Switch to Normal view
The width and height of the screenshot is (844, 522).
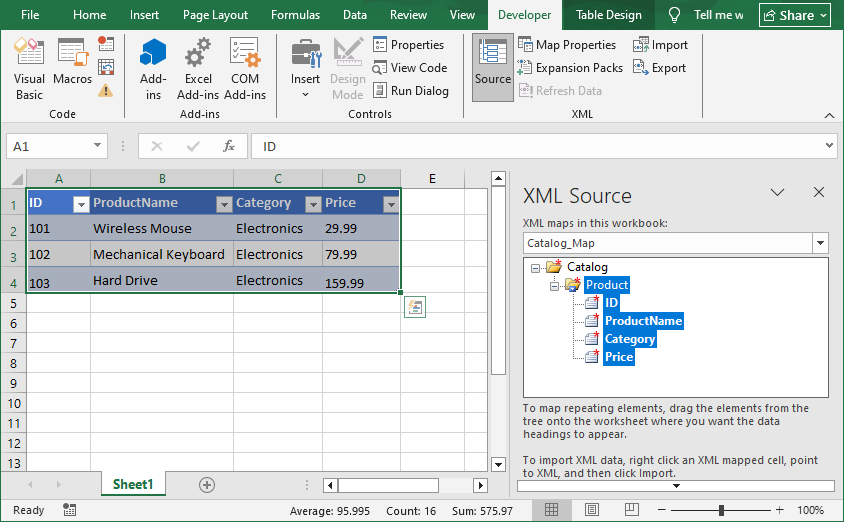551,510
